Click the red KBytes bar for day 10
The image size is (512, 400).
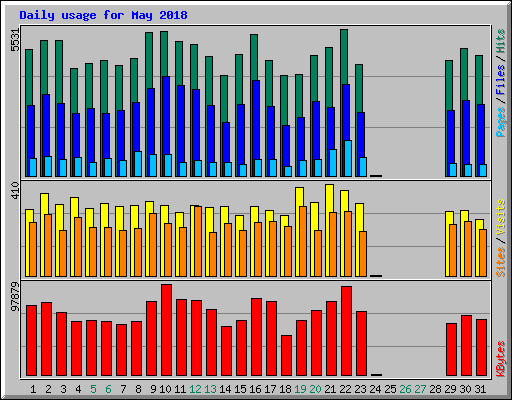pos(167,330)
